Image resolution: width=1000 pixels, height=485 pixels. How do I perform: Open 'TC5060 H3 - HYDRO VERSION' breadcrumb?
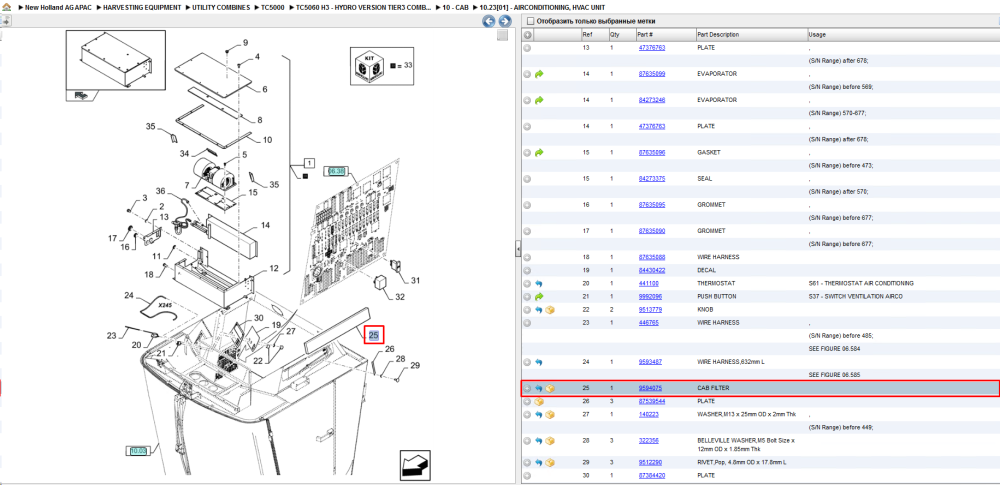pyautogui.click(x=364, y=7)
